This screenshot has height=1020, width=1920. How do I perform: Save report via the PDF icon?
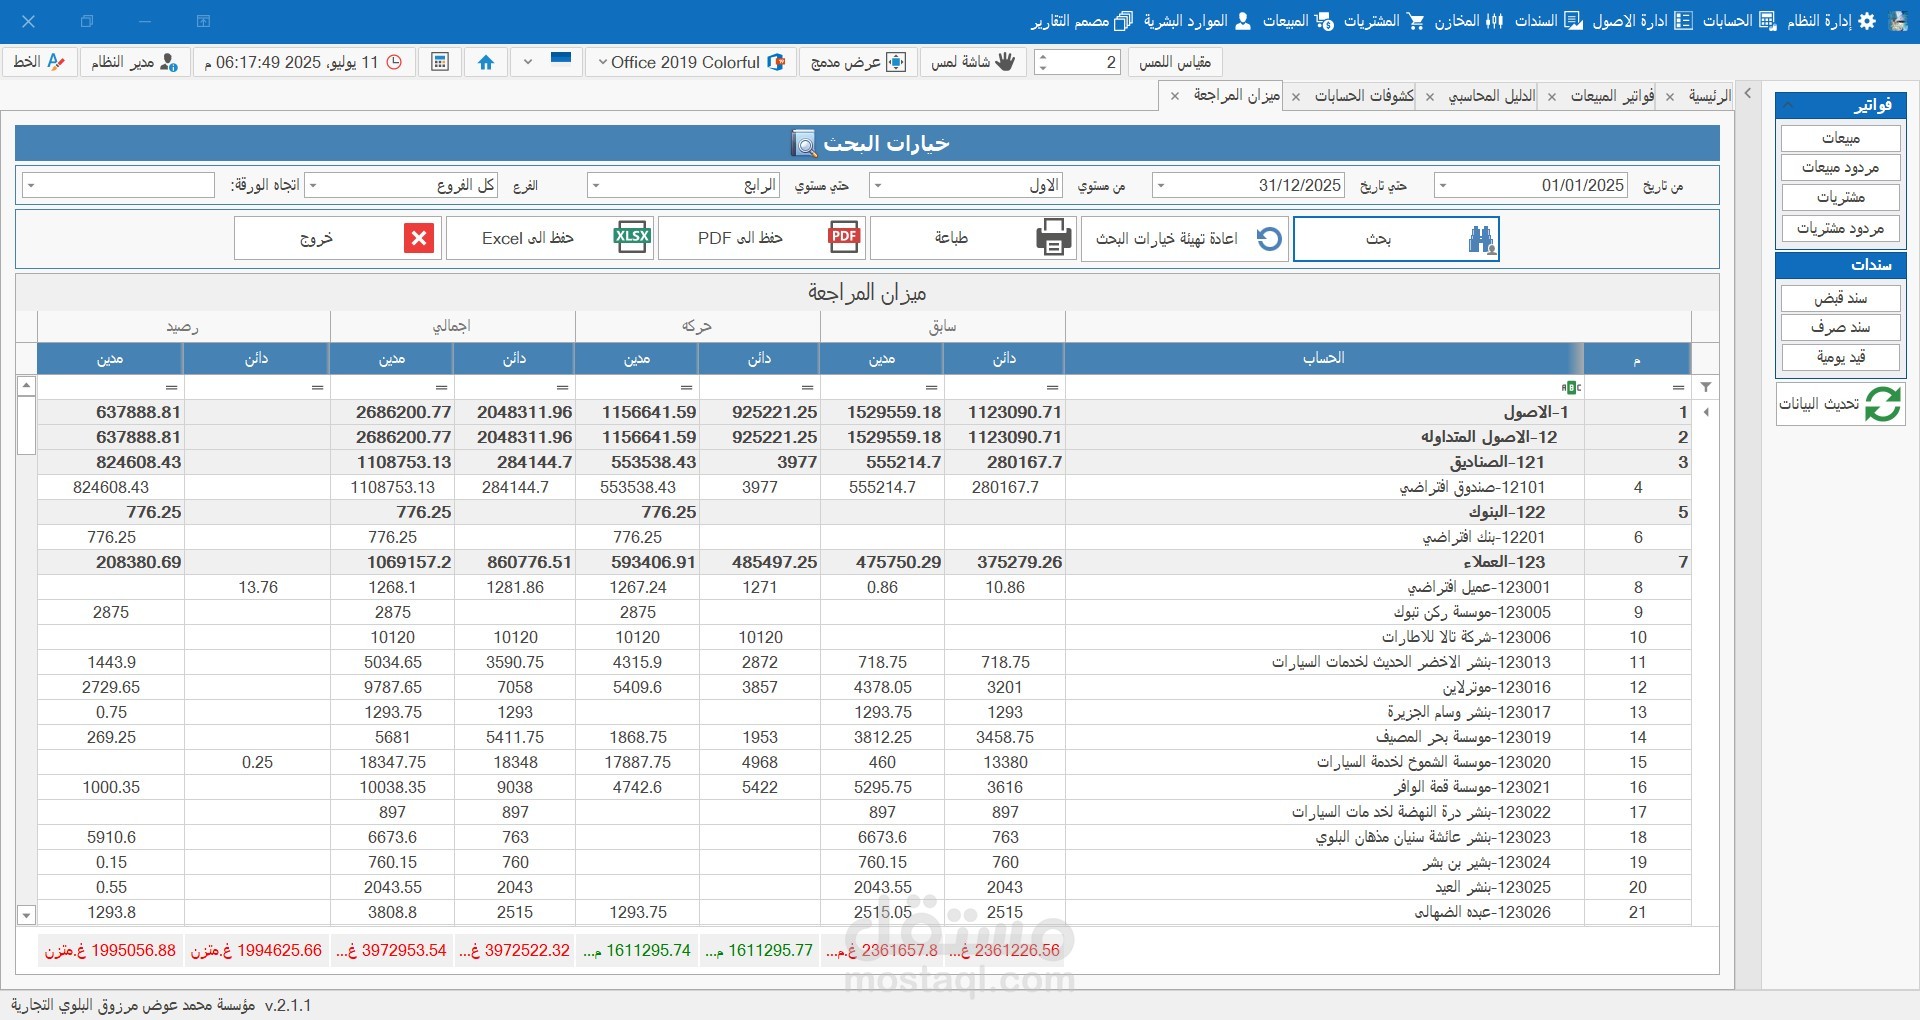pos(844,238)
